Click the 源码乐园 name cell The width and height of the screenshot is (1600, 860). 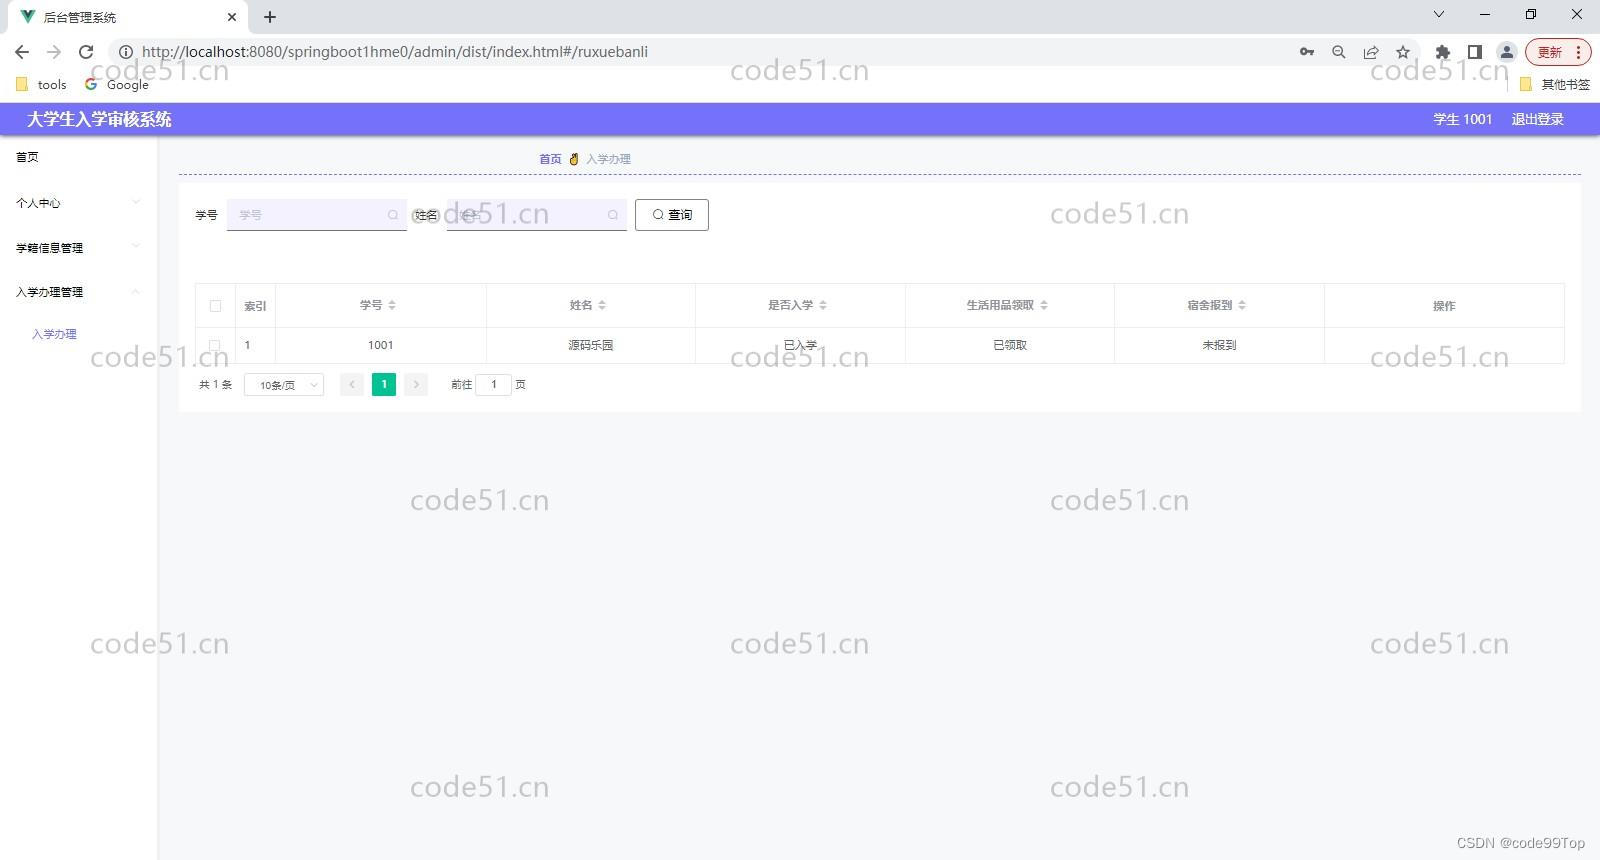click(x=591, y=345)
